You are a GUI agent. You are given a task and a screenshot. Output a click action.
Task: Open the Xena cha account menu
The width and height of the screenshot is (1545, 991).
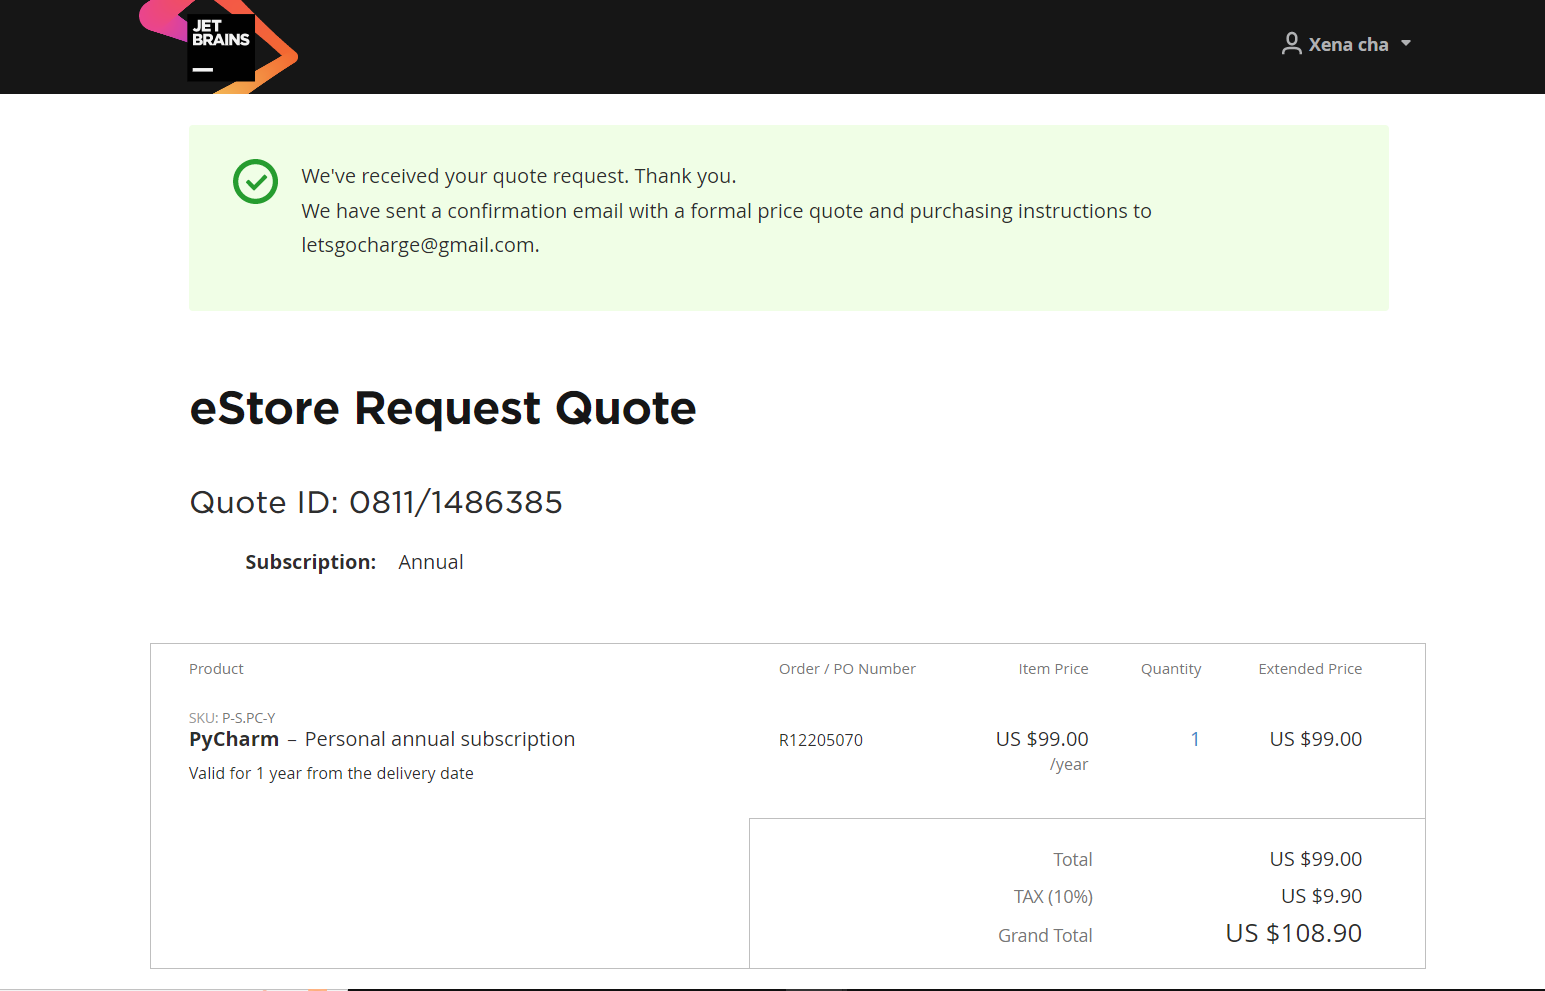click(1346, 44)
